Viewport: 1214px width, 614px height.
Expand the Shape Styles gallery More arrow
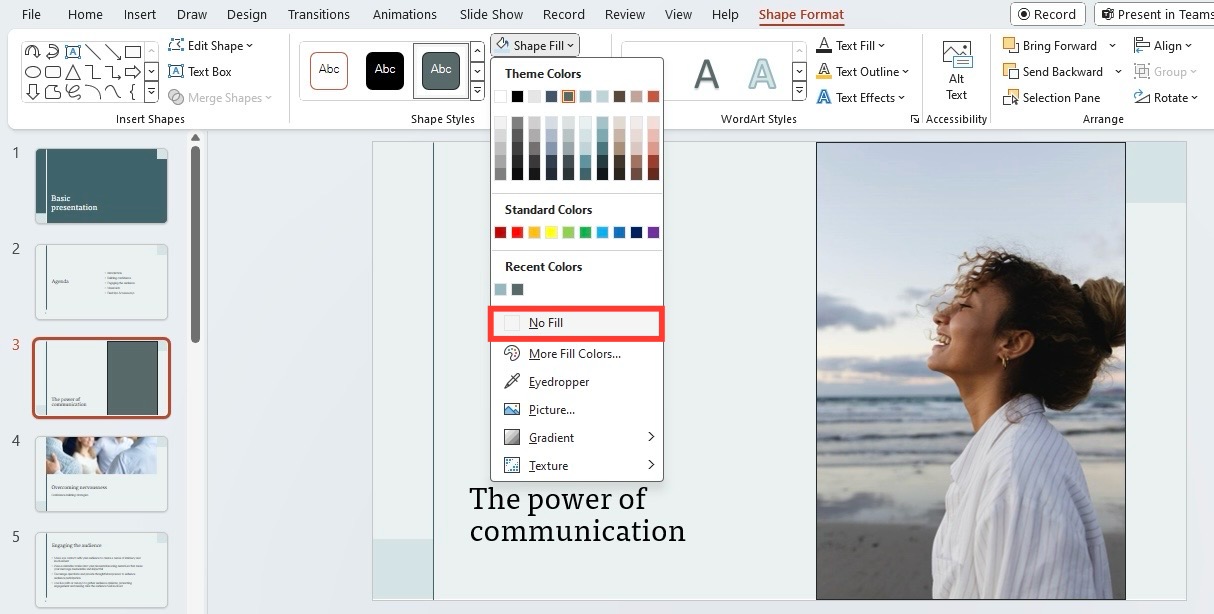477,91
